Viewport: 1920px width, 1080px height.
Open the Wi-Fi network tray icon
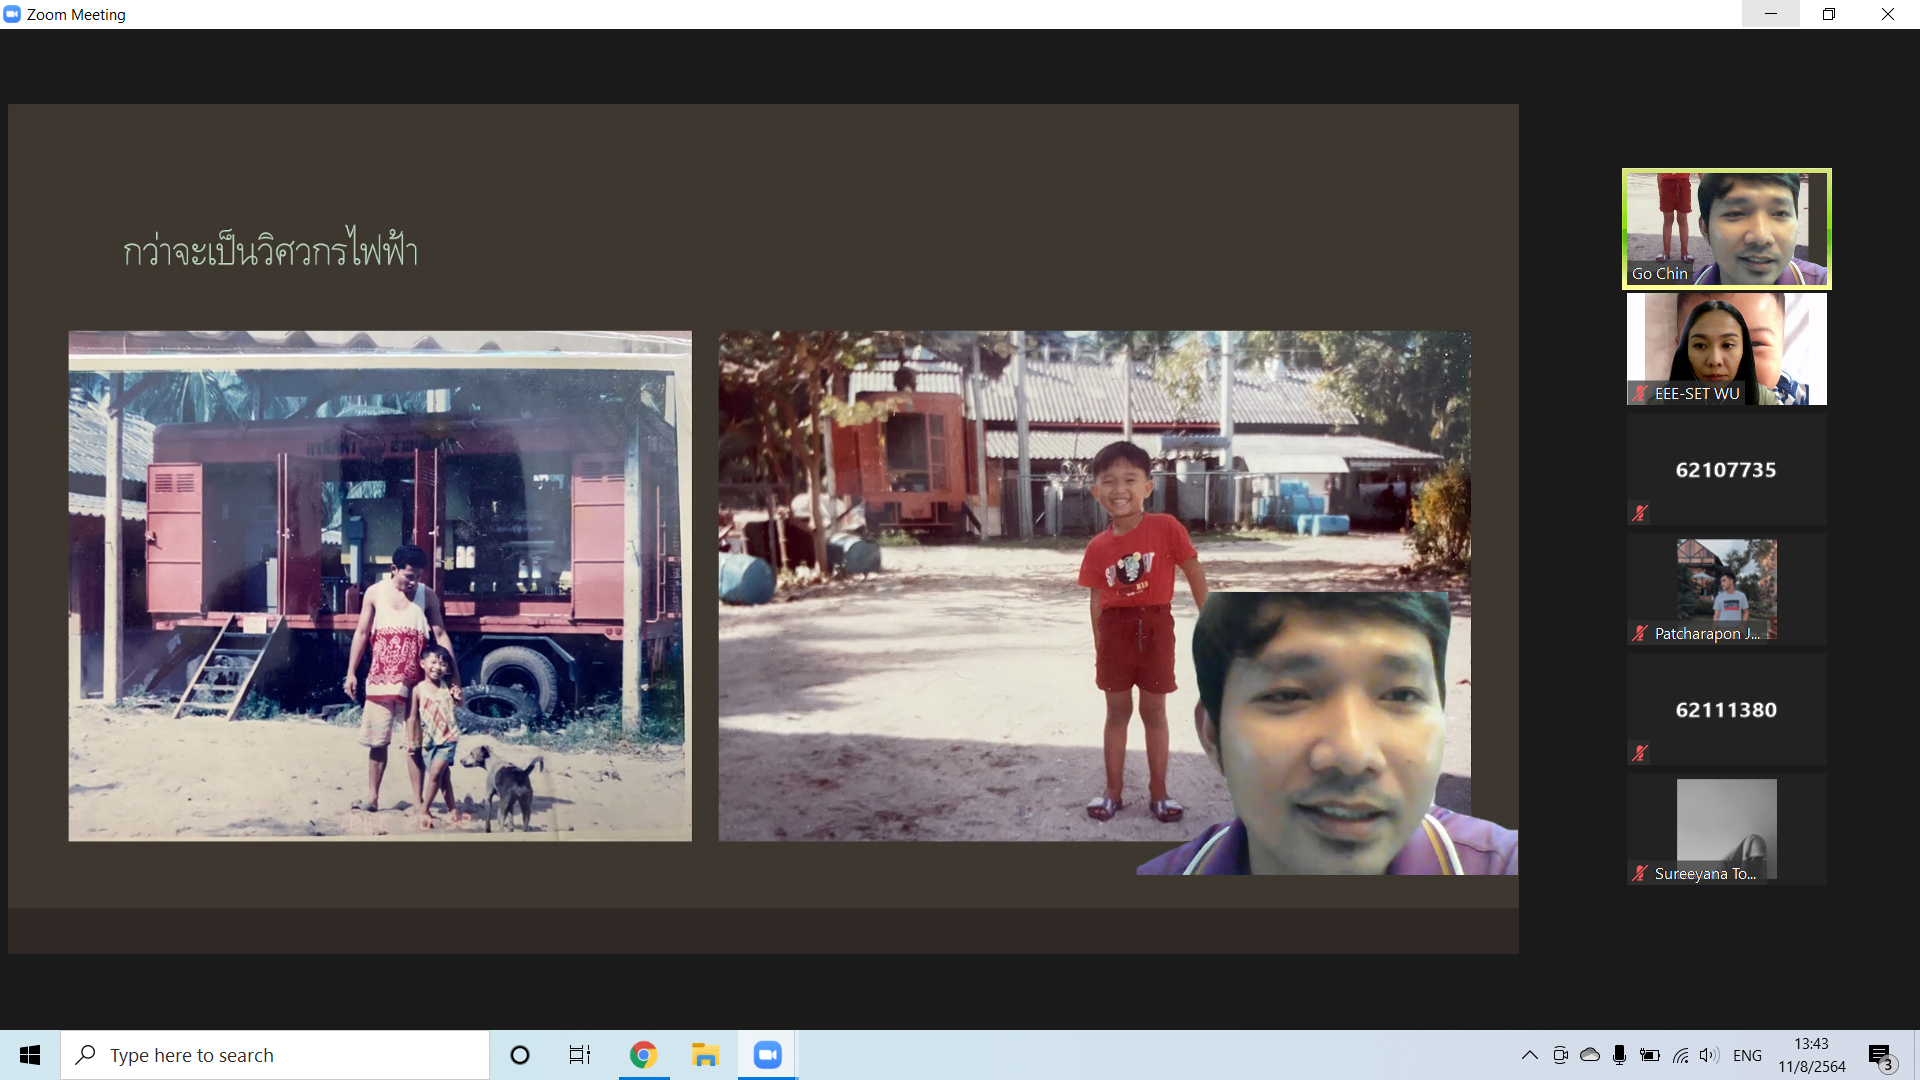coord(1680,1055)
